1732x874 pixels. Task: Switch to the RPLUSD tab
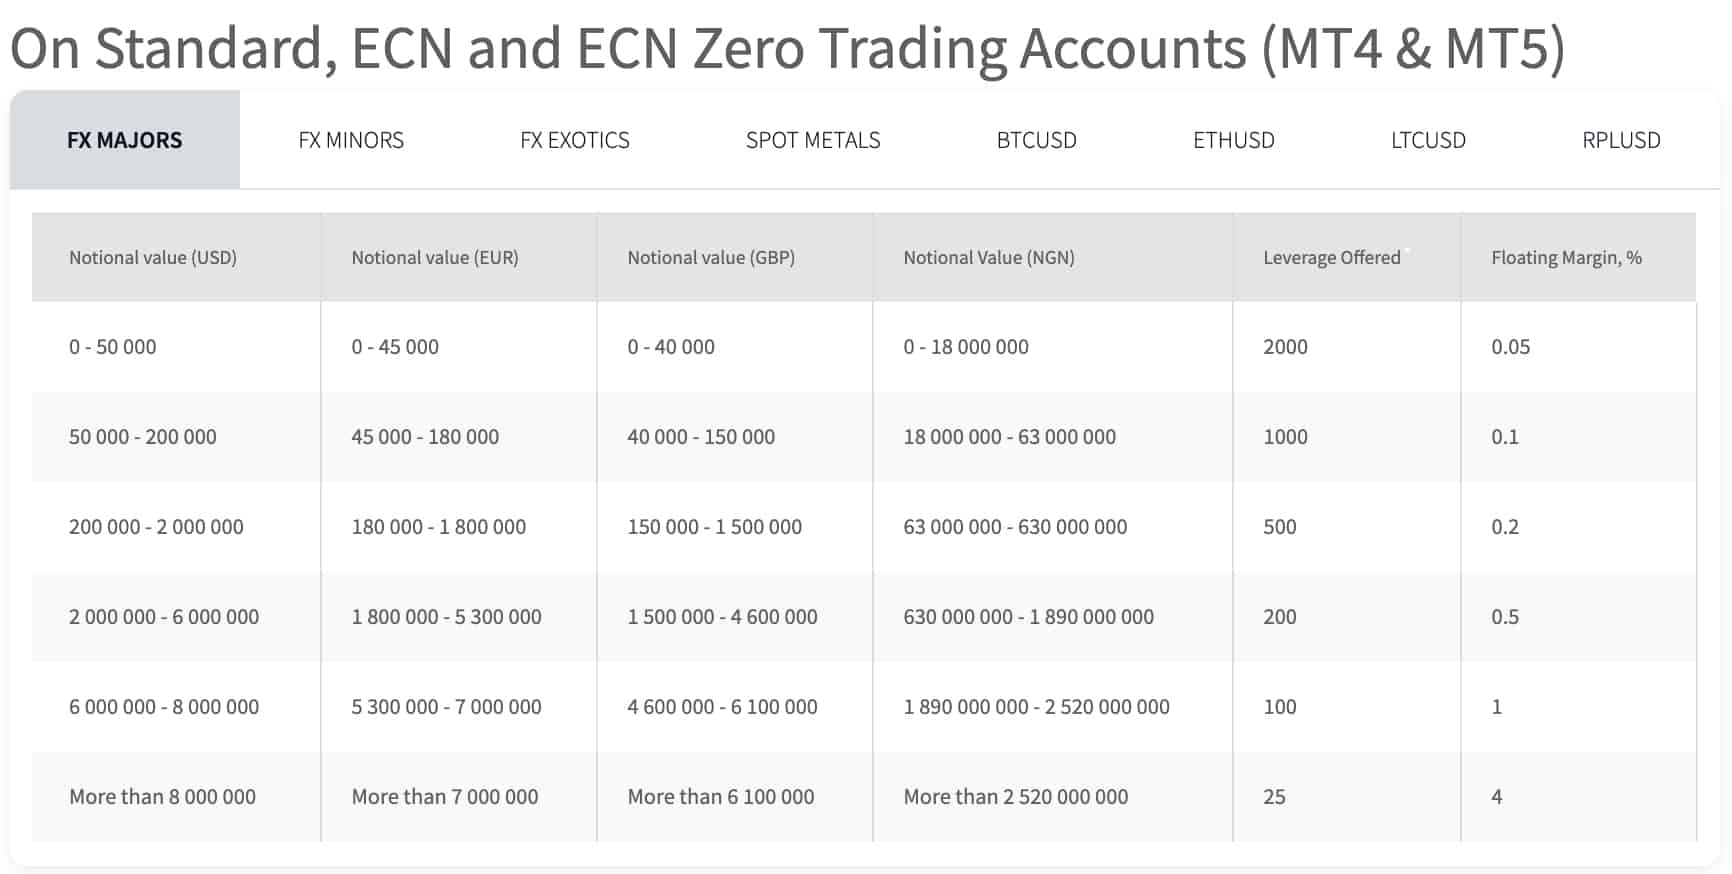1621,140
